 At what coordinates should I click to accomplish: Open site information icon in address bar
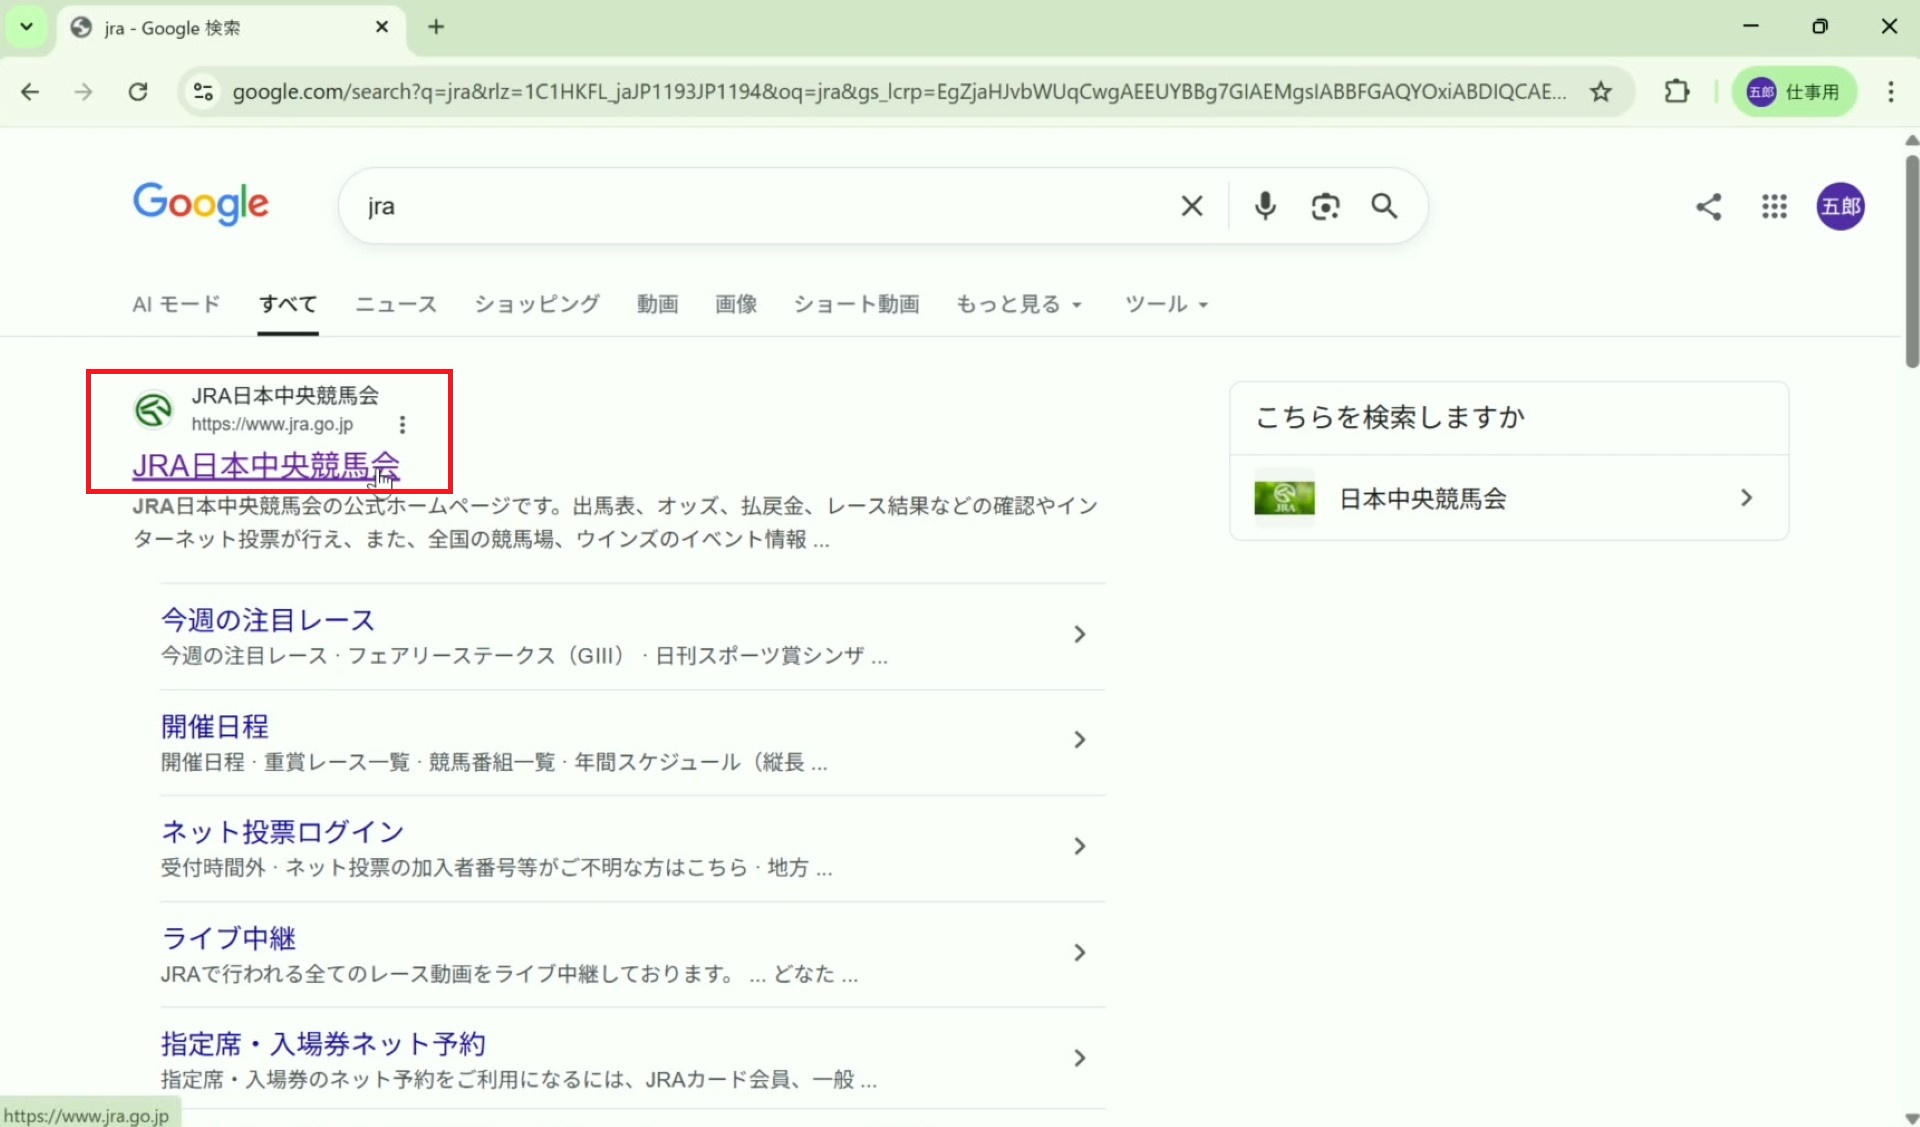[x=203, y=92]
